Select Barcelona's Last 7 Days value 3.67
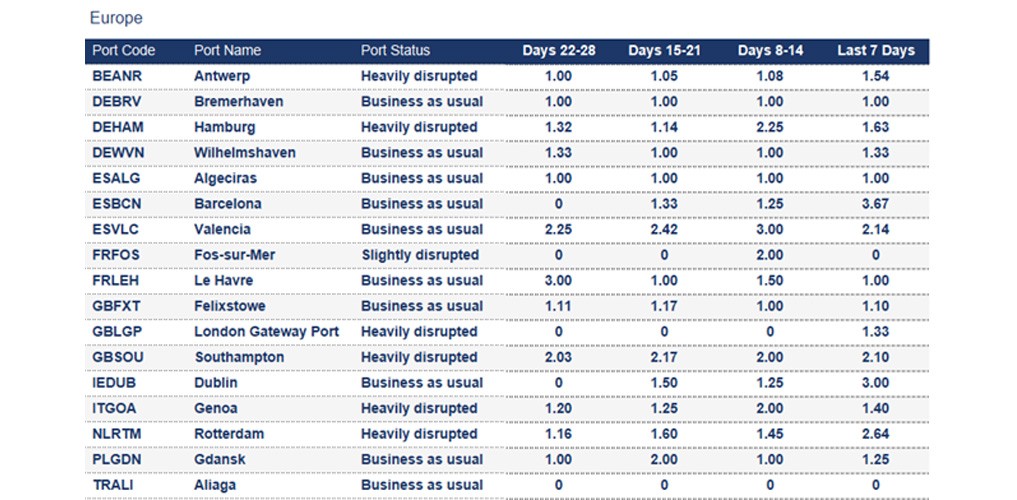The width and height of the screenshot is (1017, 500). click(x=875, y=204)
